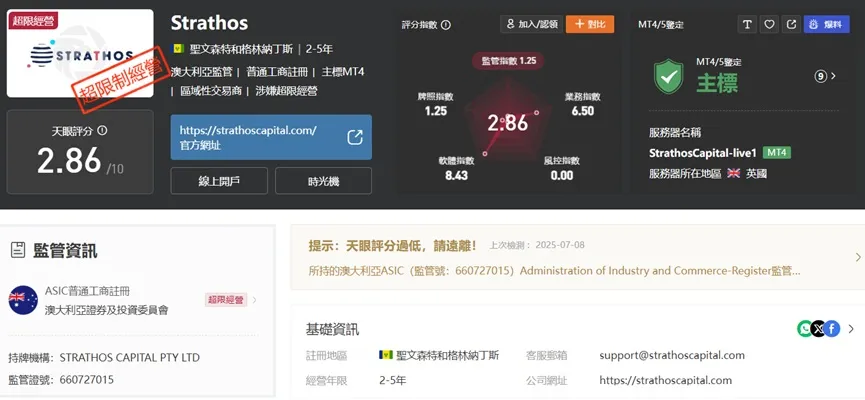Expand the MT4/5 identification arrow next to 9
The image size is (865, 400).
click(x=833, y=76)
